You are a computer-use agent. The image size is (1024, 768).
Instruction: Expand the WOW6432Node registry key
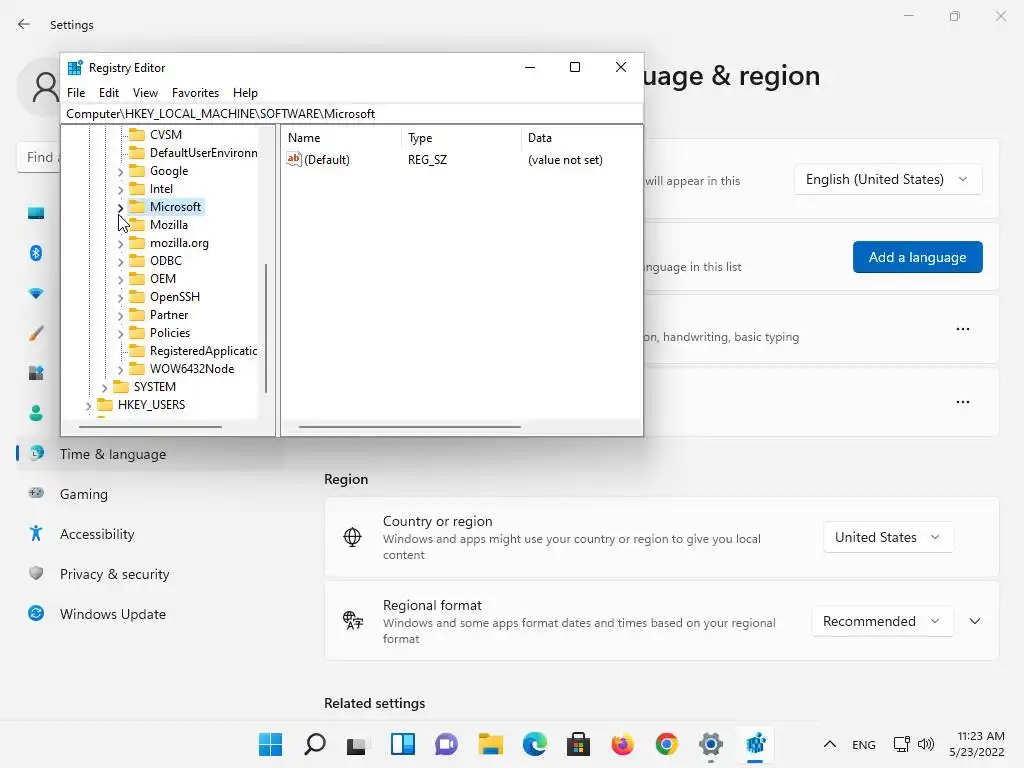point(120,370)
